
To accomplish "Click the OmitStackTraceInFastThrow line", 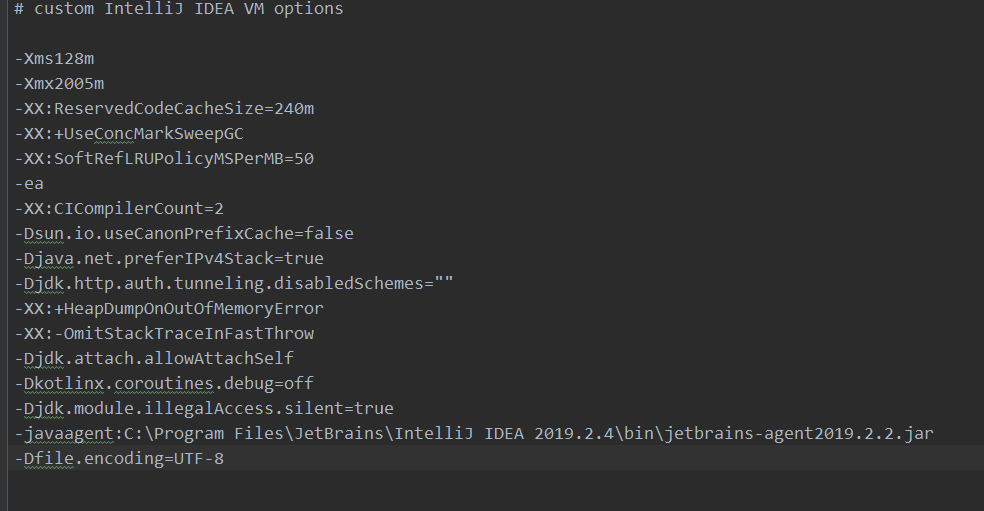I will coord(164,333).
